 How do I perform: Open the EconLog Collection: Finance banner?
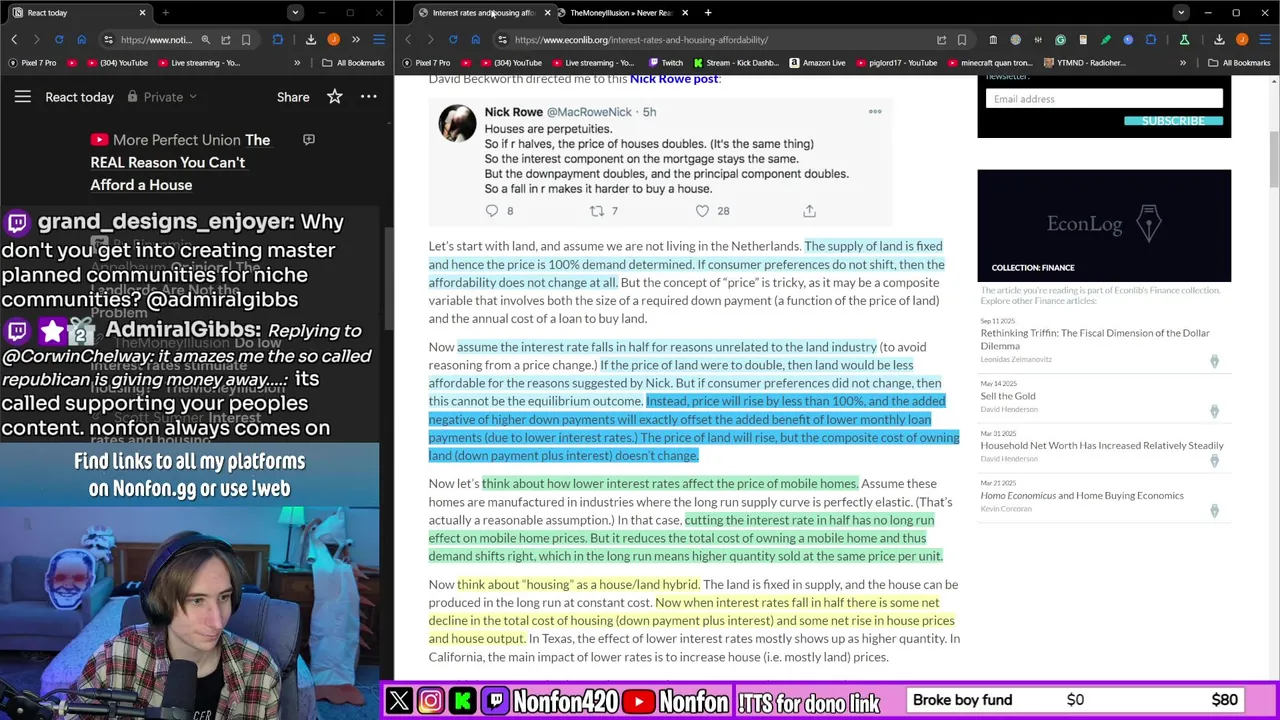click(x=1104, y=226)
